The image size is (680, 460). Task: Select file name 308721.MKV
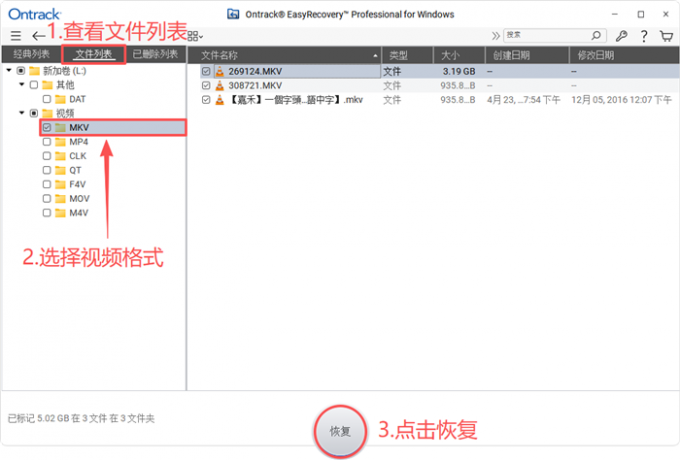(255, 85)
